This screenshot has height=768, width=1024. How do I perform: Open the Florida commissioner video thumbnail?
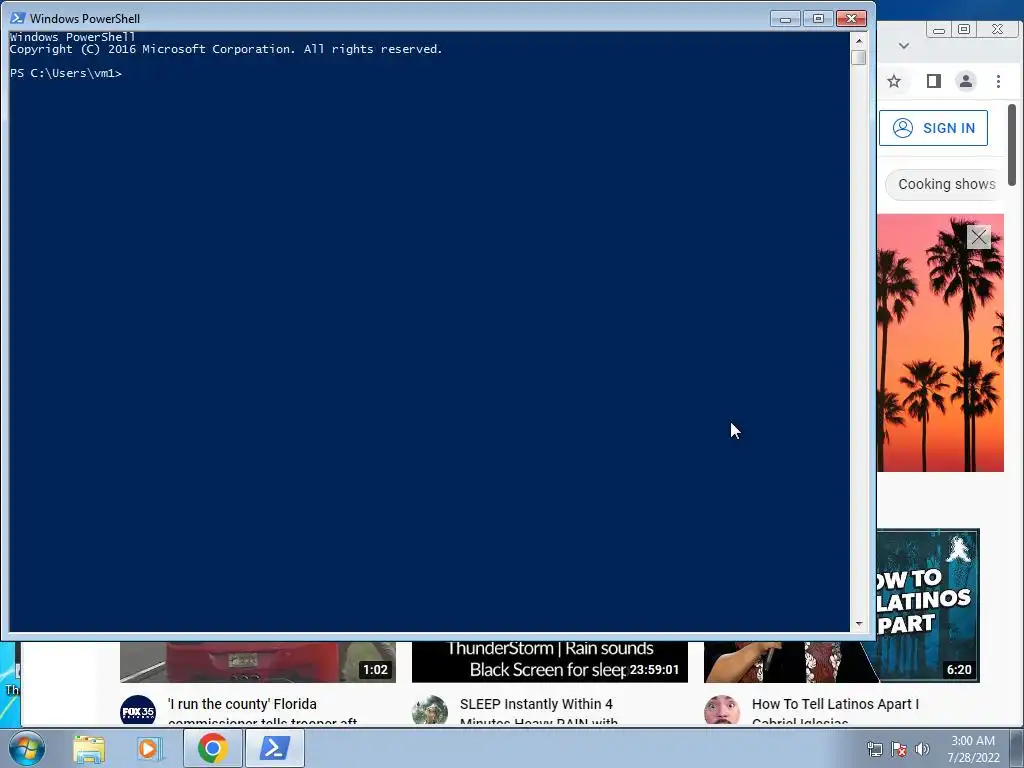pos(257,662)
